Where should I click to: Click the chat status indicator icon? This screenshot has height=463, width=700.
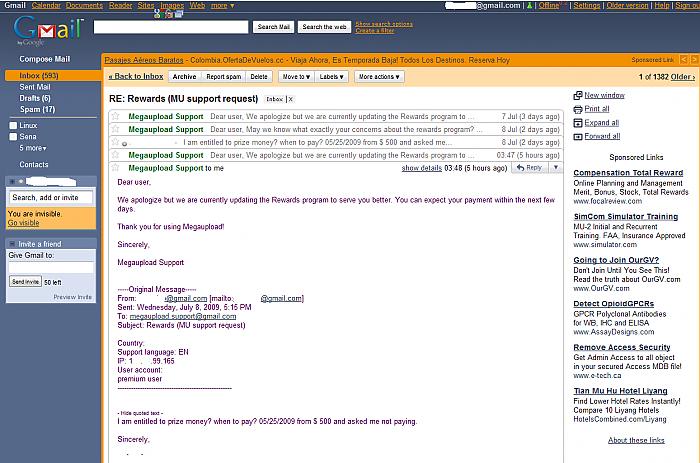coord(21,182)
